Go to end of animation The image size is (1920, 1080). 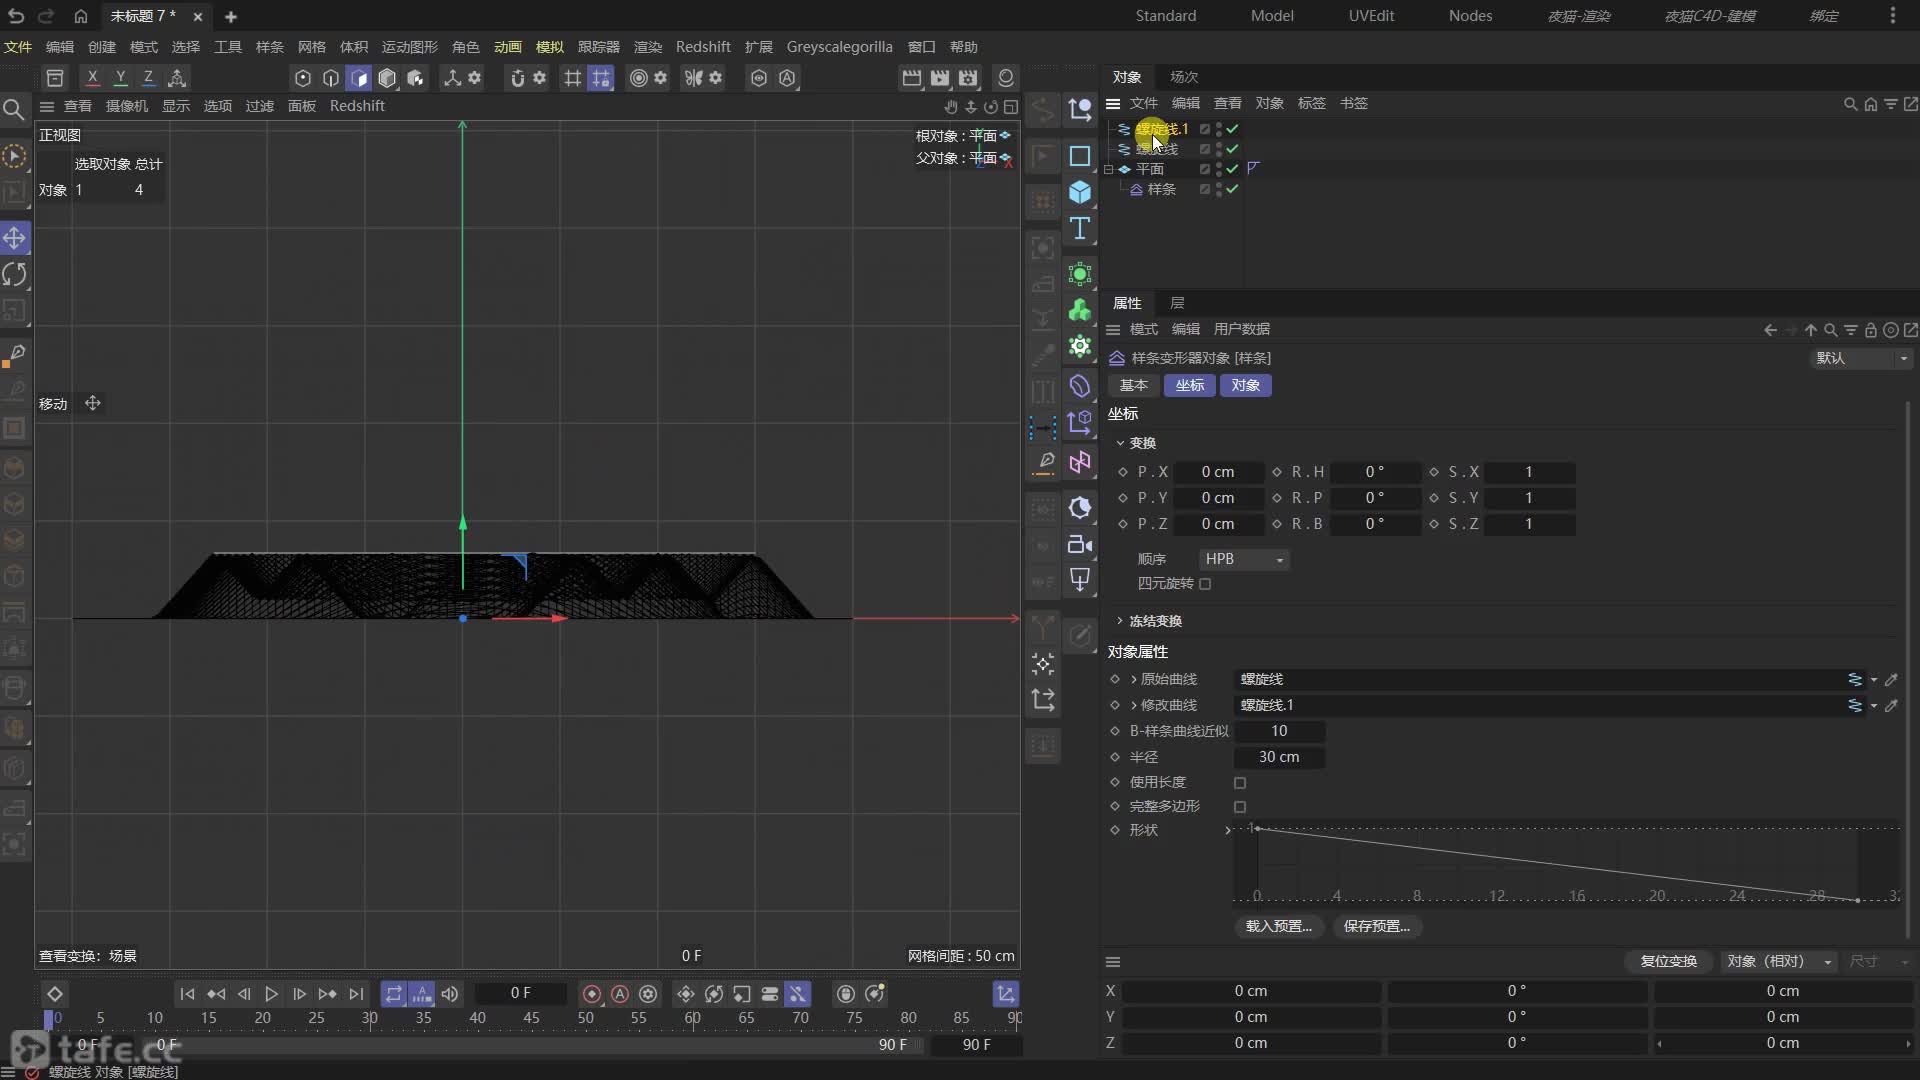click(356, 994)
